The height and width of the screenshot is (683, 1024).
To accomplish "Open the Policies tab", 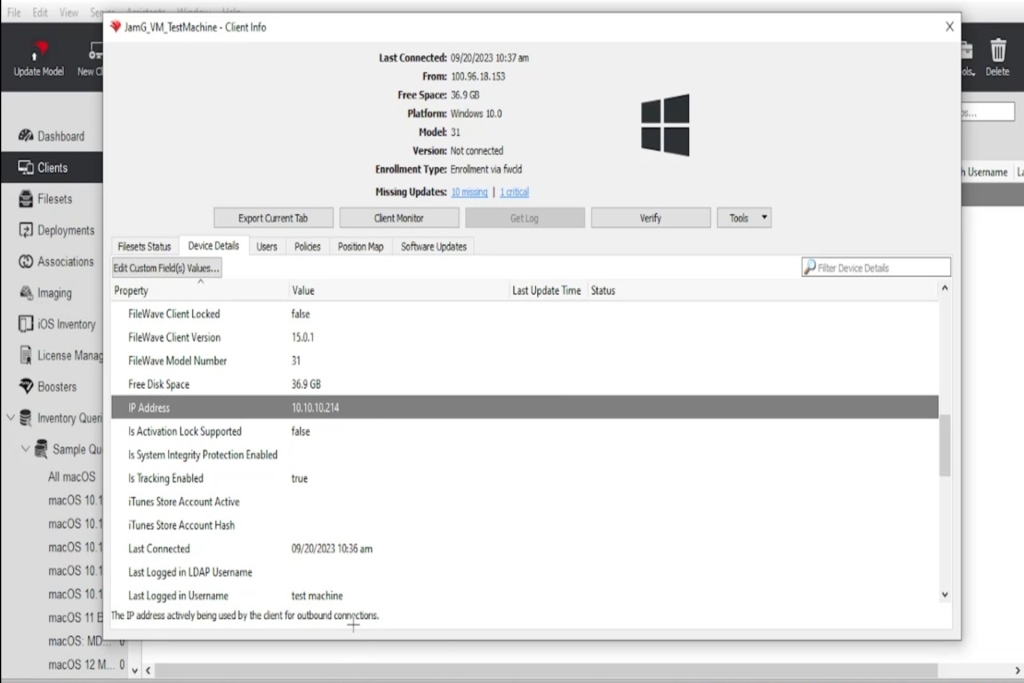I will [308, 247].
